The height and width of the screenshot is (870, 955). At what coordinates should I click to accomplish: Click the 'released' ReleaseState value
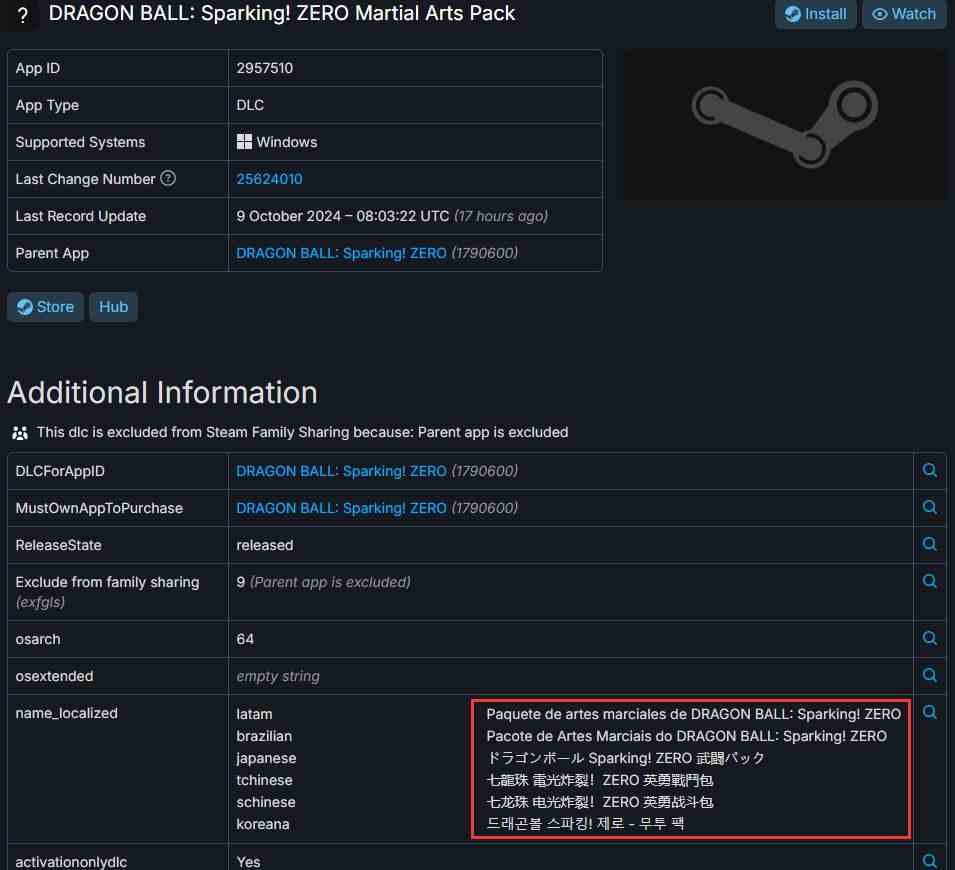coord(264,545)
